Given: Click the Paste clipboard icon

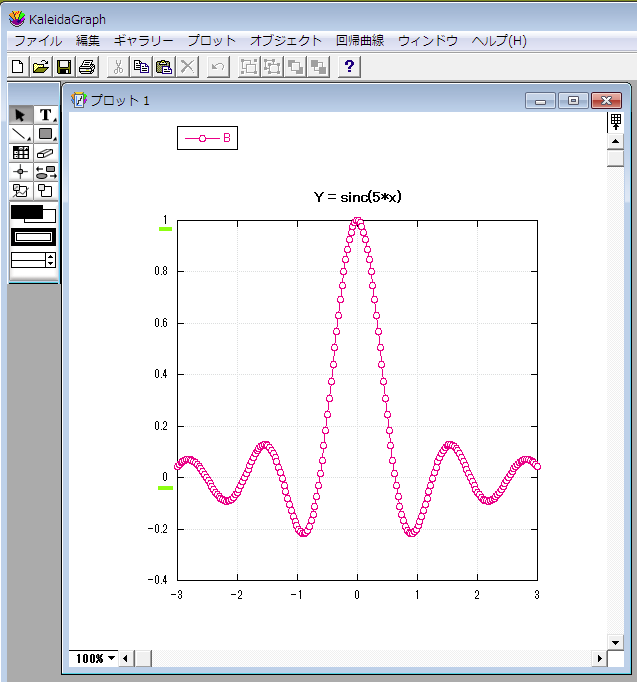Looking at the screenshot, I should pyautogui.click(x=164, y=67).
